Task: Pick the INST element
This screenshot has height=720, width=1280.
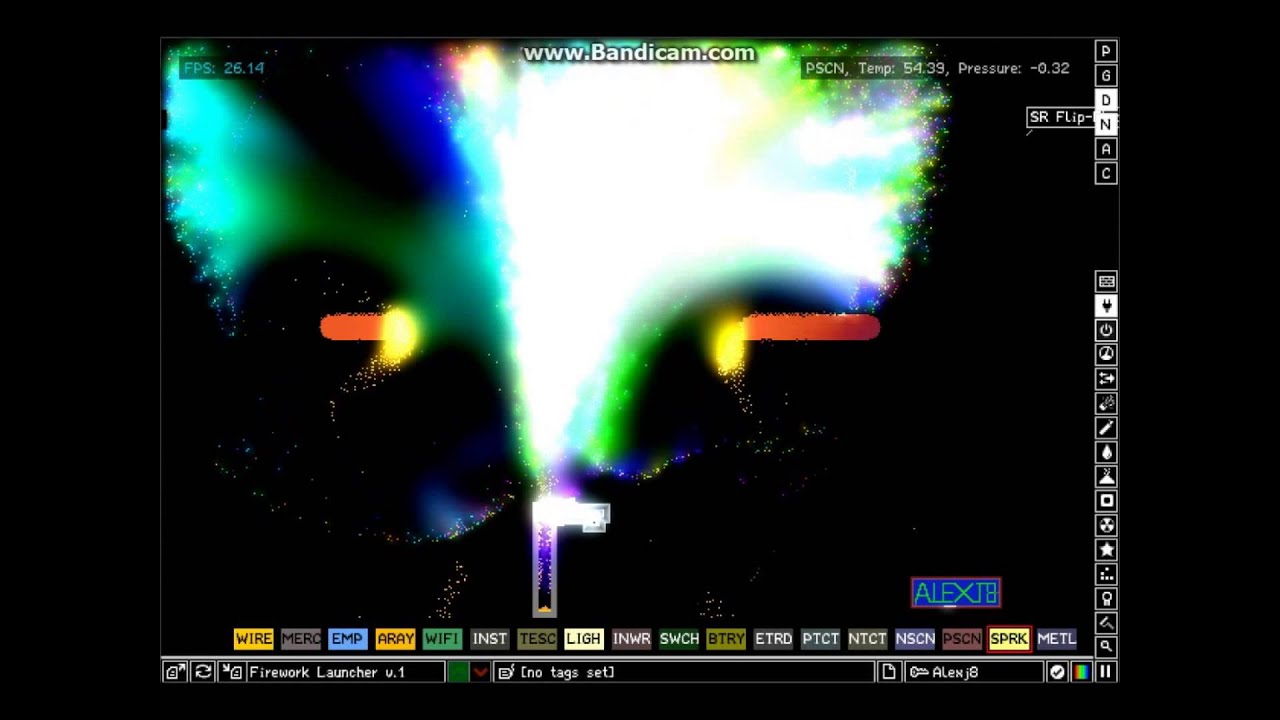Action: click(490, 638)
